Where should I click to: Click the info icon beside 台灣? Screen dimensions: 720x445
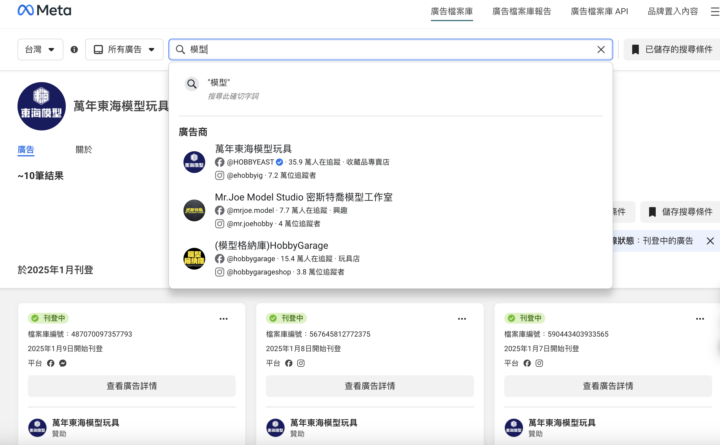click(x=74, y=49)
